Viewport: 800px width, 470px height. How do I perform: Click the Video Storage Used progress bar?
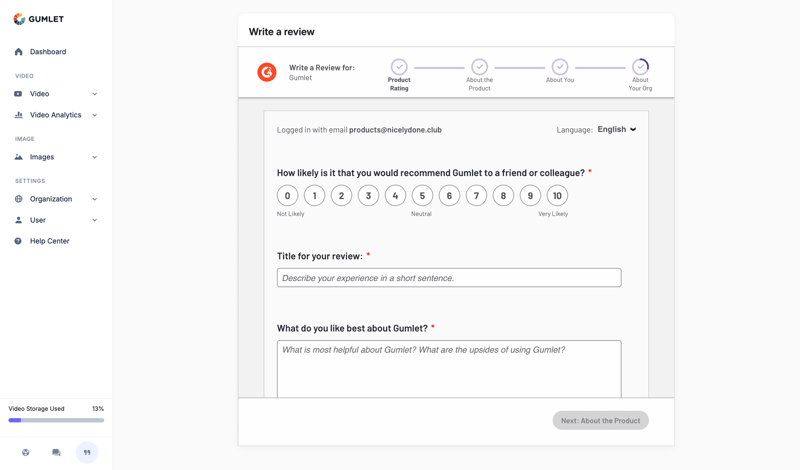pyautogui.click(x=56, y=420)
